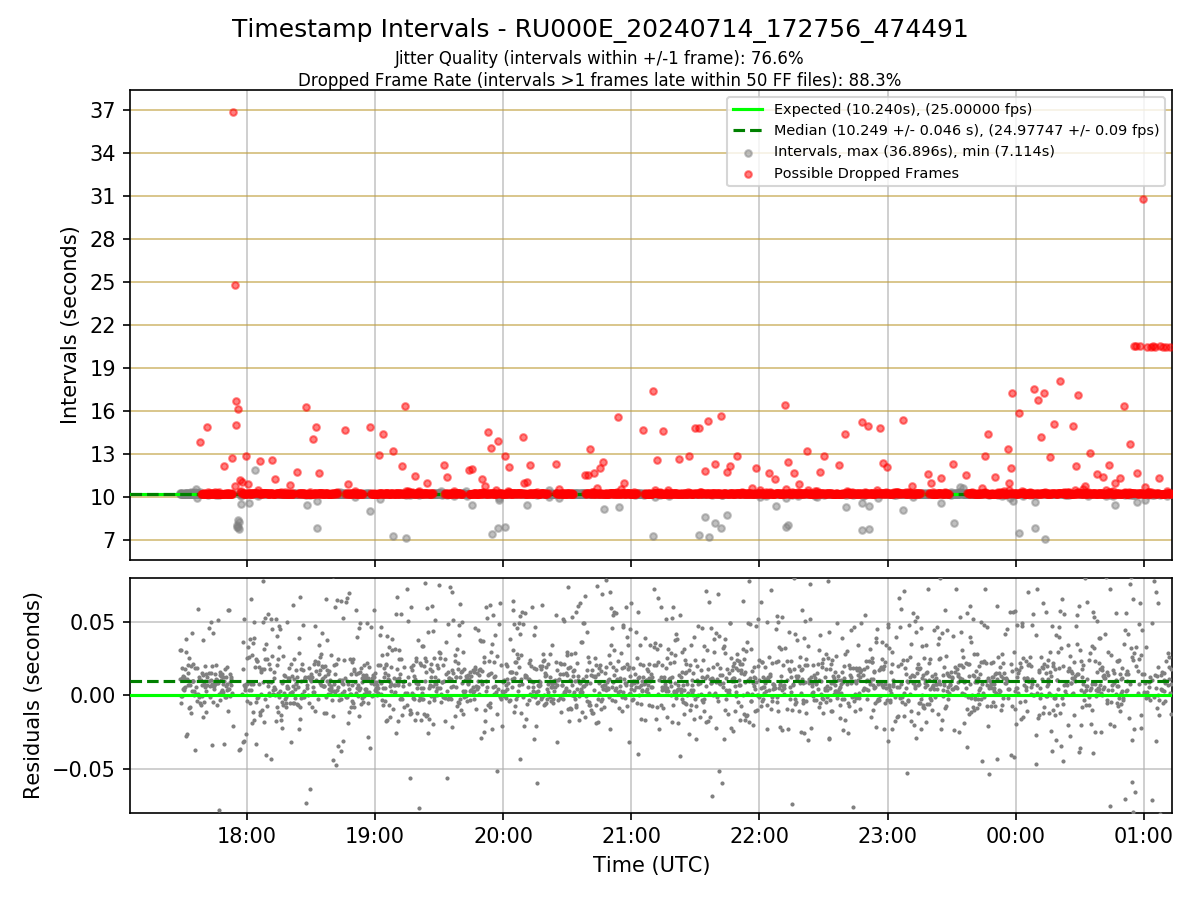Click the 21:00 x-axis tick label
The image size is (1200, 900).
pos(631,835)
